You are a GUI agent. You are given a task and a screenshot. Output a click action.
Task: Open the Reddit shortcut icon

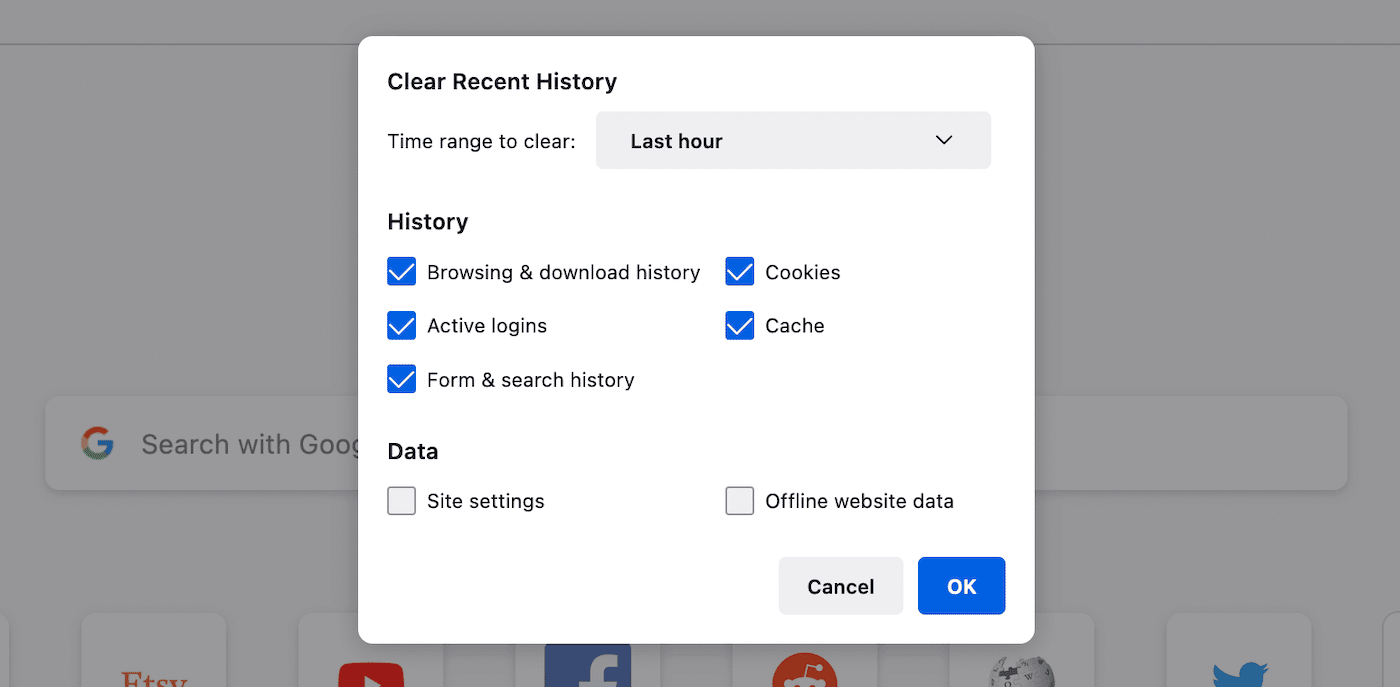tap(805, 670)
